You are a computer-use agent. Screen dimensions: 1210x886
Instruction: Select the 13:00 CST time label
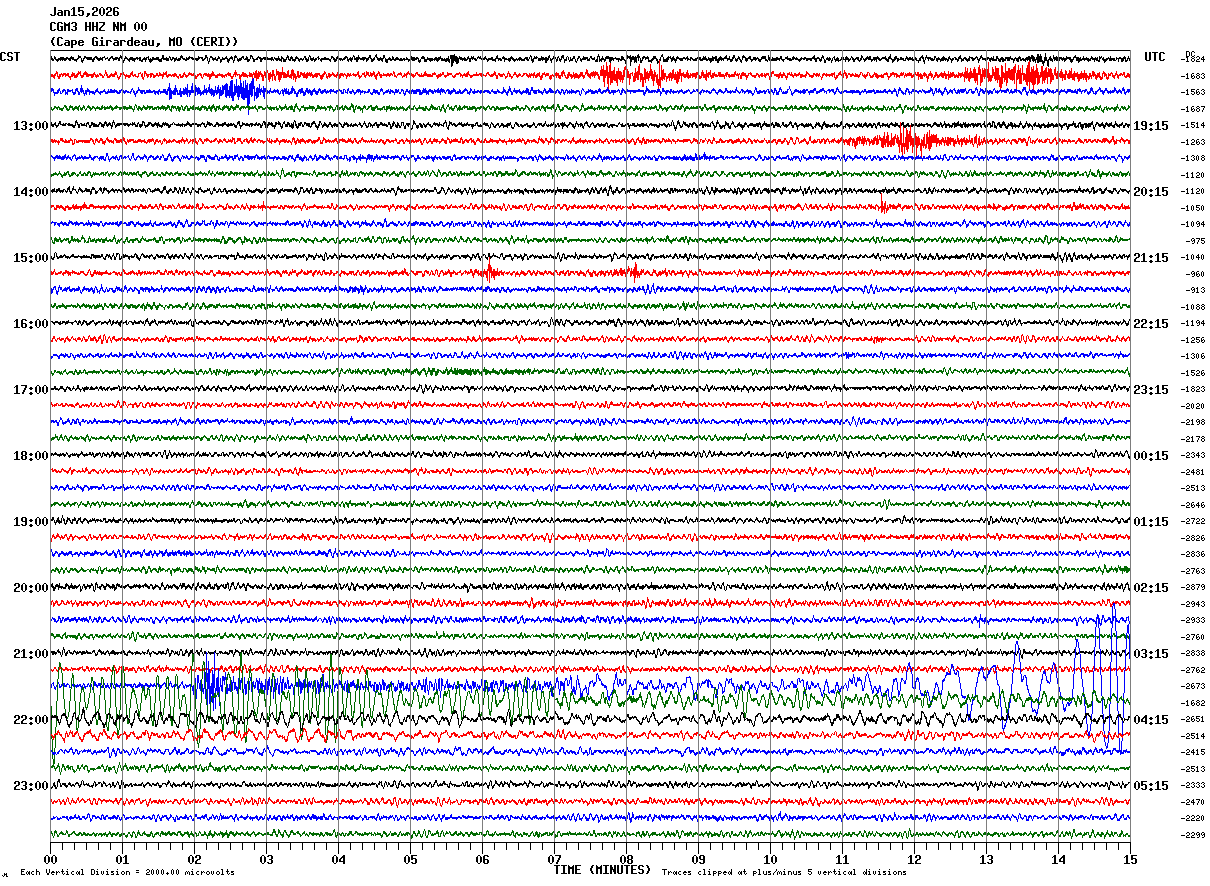pos(30,126)
